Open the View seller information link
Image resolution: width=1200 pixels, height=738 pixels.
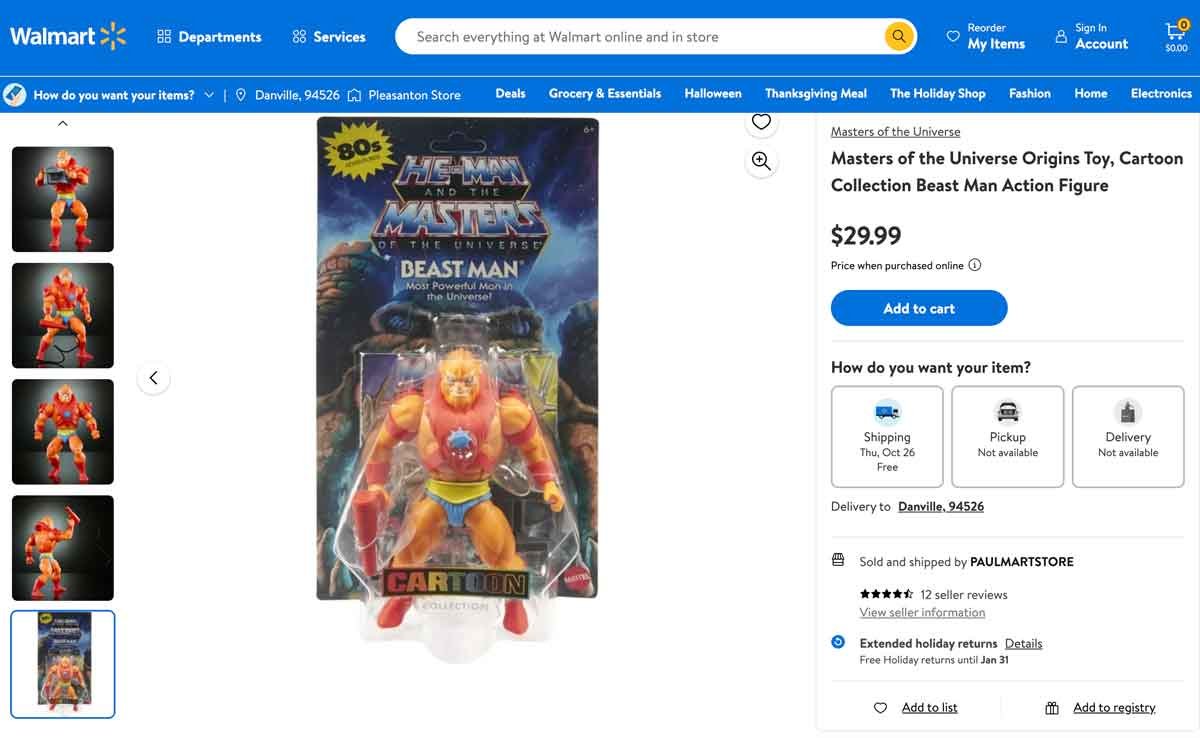pos(922,612)
